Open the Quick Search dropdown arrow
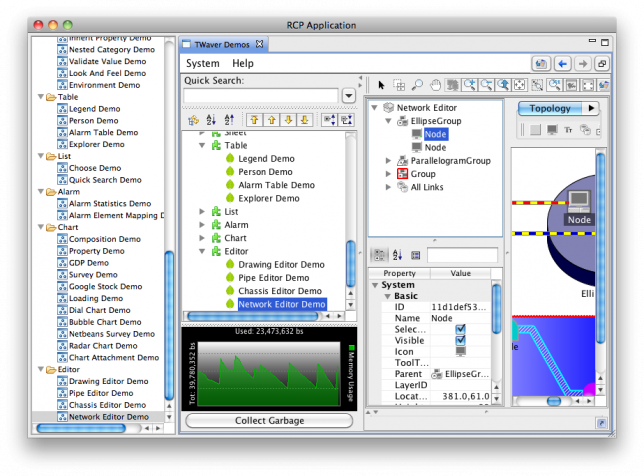 click(x=349, y=96)
